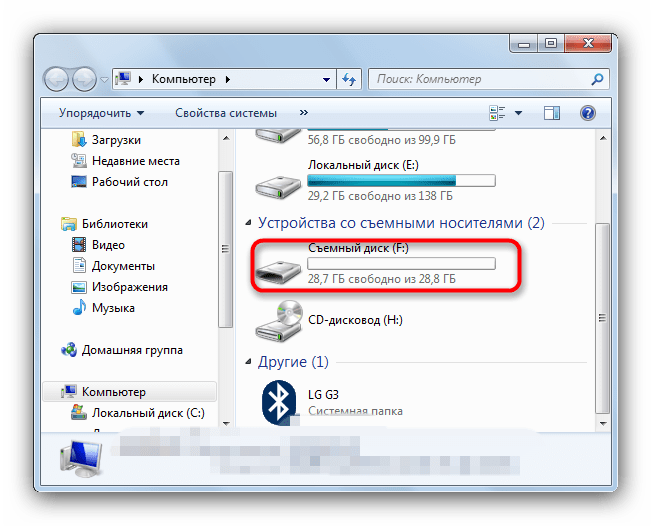Click the Изображения icon
Viewport: 652px width, 526px height.
click(79, 287)
